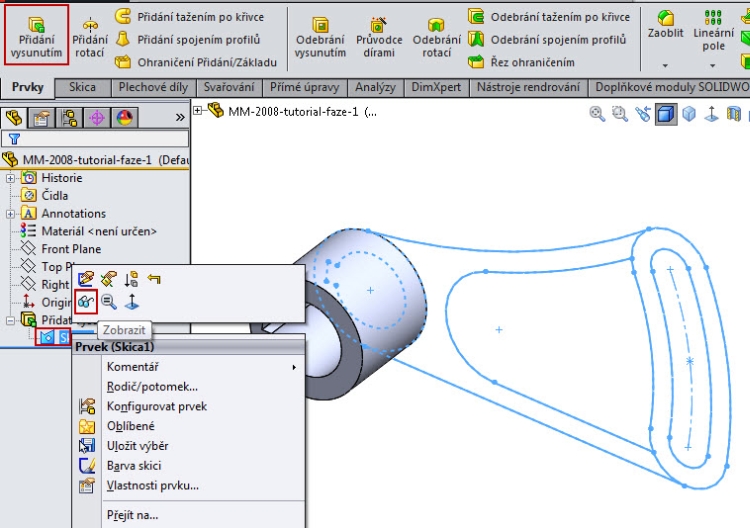Click Zoom to Fit view icon
750x528 pixels.
pyautogui.click(x=597, y=114)
